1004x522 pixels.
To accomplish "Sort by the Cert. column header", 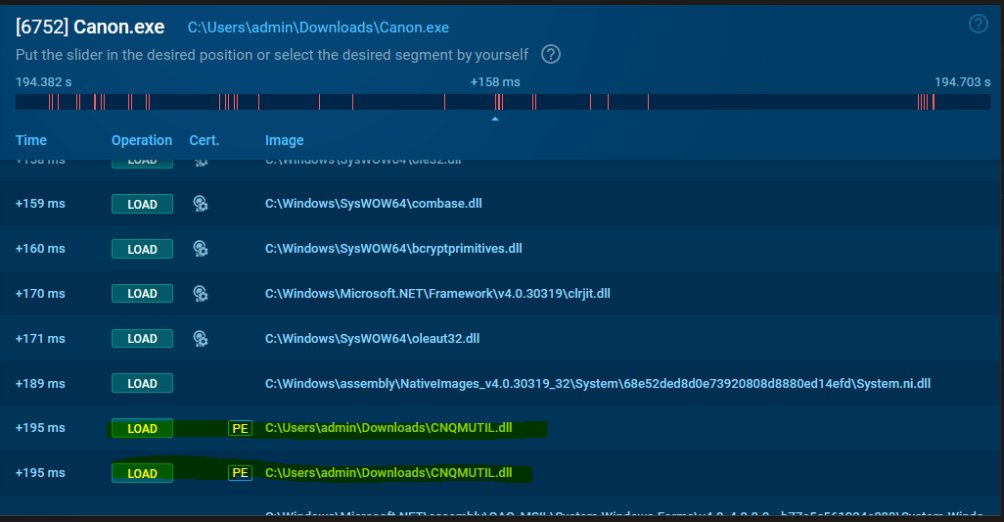I will (x=204, y=140).
